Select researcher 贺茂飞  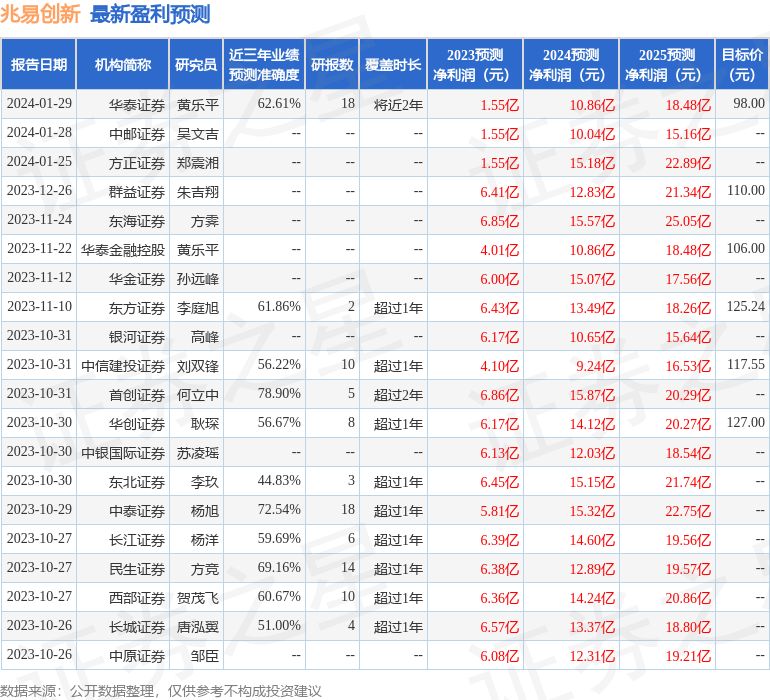[x=198, y=597]
